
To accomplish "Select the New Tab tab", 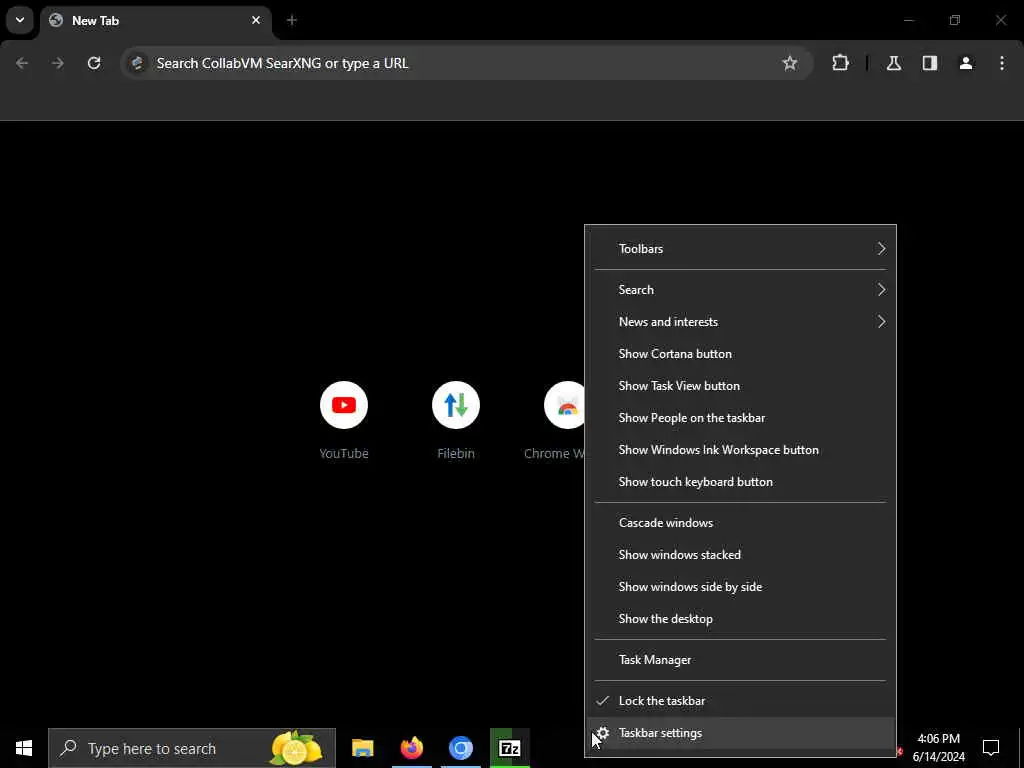I will point(155,21).
